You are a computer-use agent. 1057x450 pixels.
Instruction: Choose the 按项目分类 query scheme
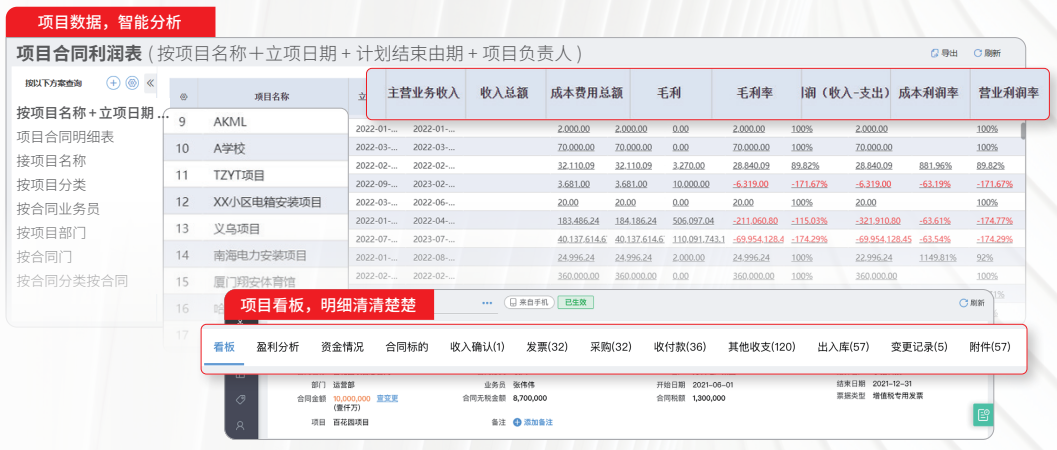51,184
